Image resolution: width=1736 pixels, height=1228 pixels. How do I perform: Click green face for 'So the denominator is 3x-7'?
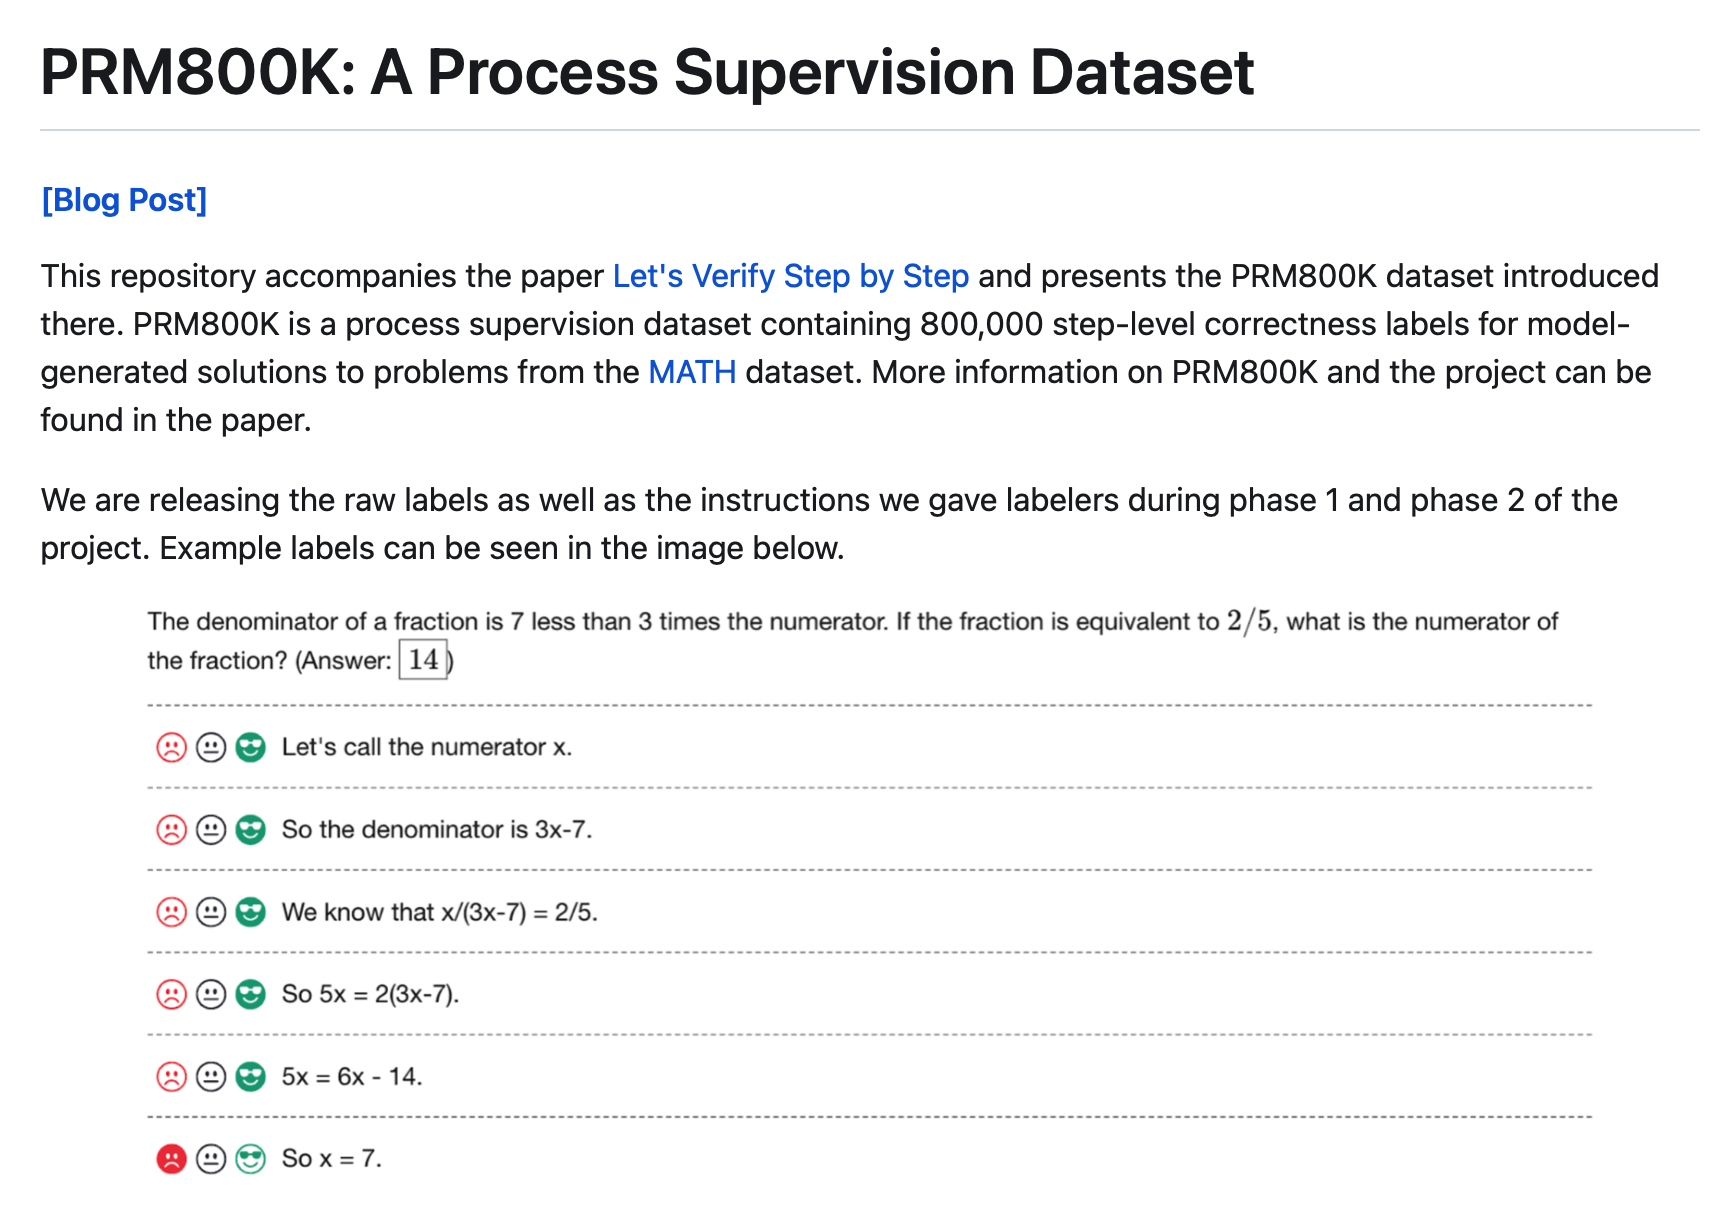pos(250,830)
